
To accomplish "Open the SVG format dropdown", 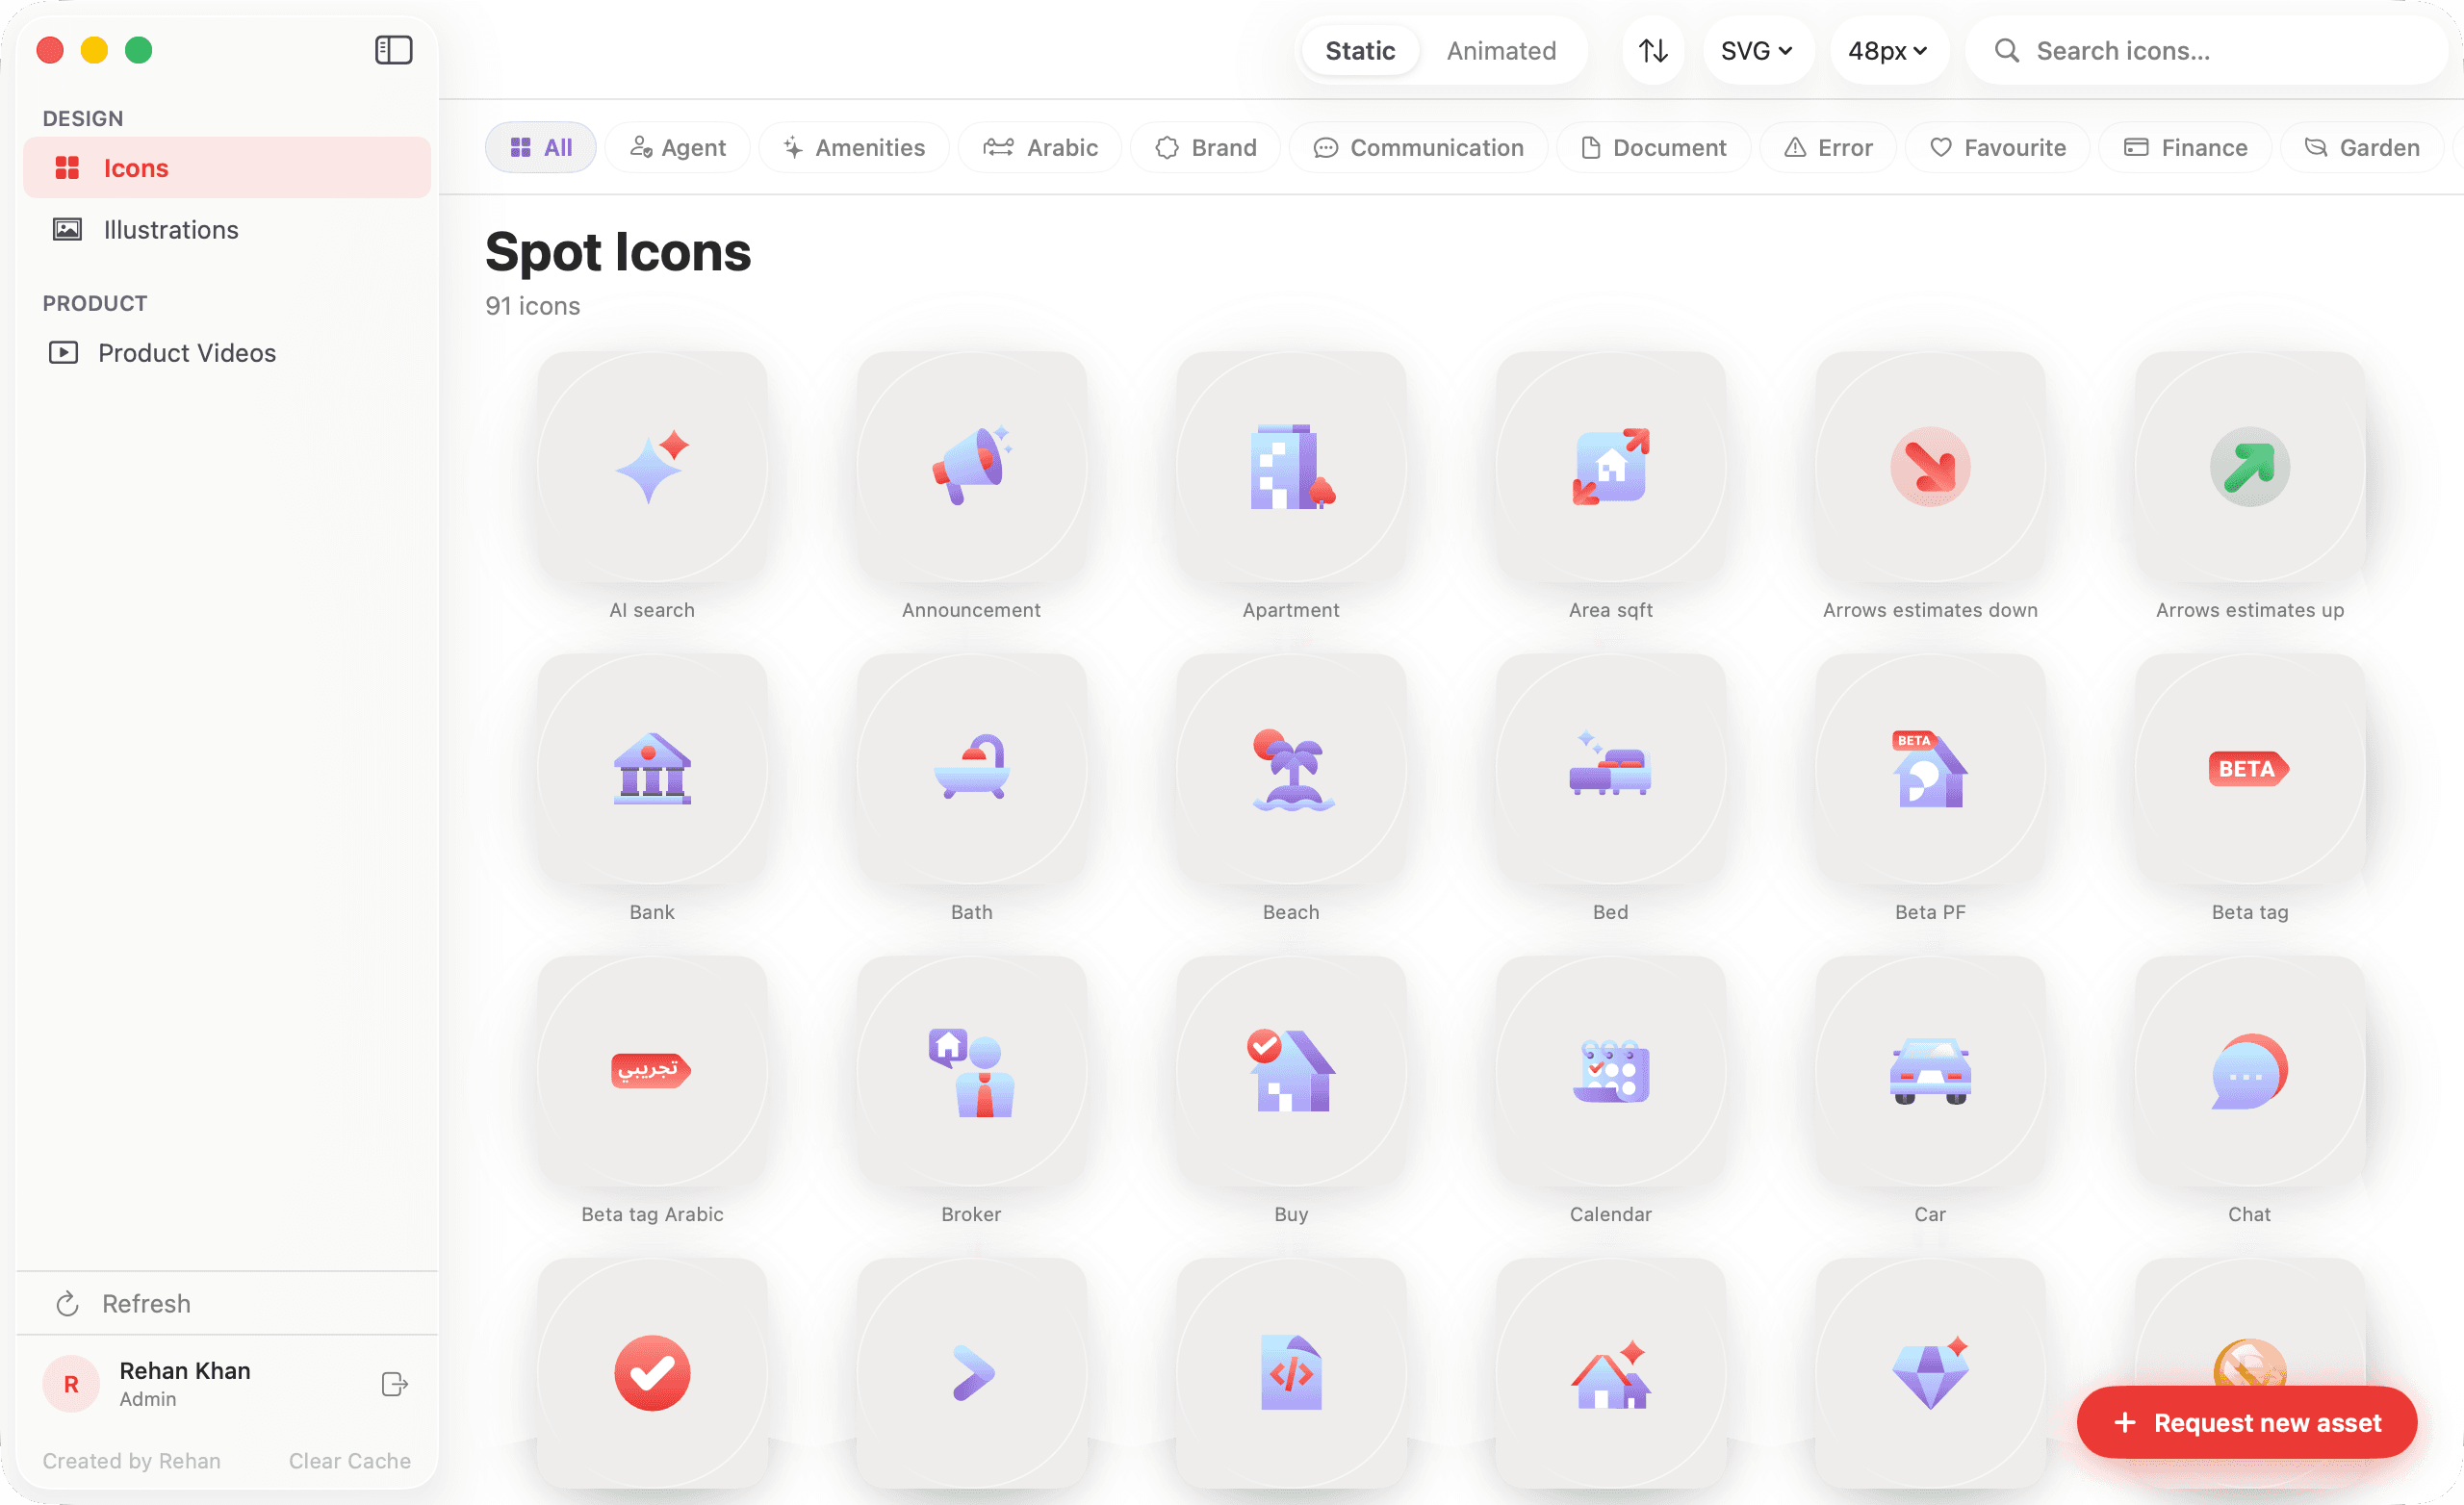I will (x=1757, y=50).
